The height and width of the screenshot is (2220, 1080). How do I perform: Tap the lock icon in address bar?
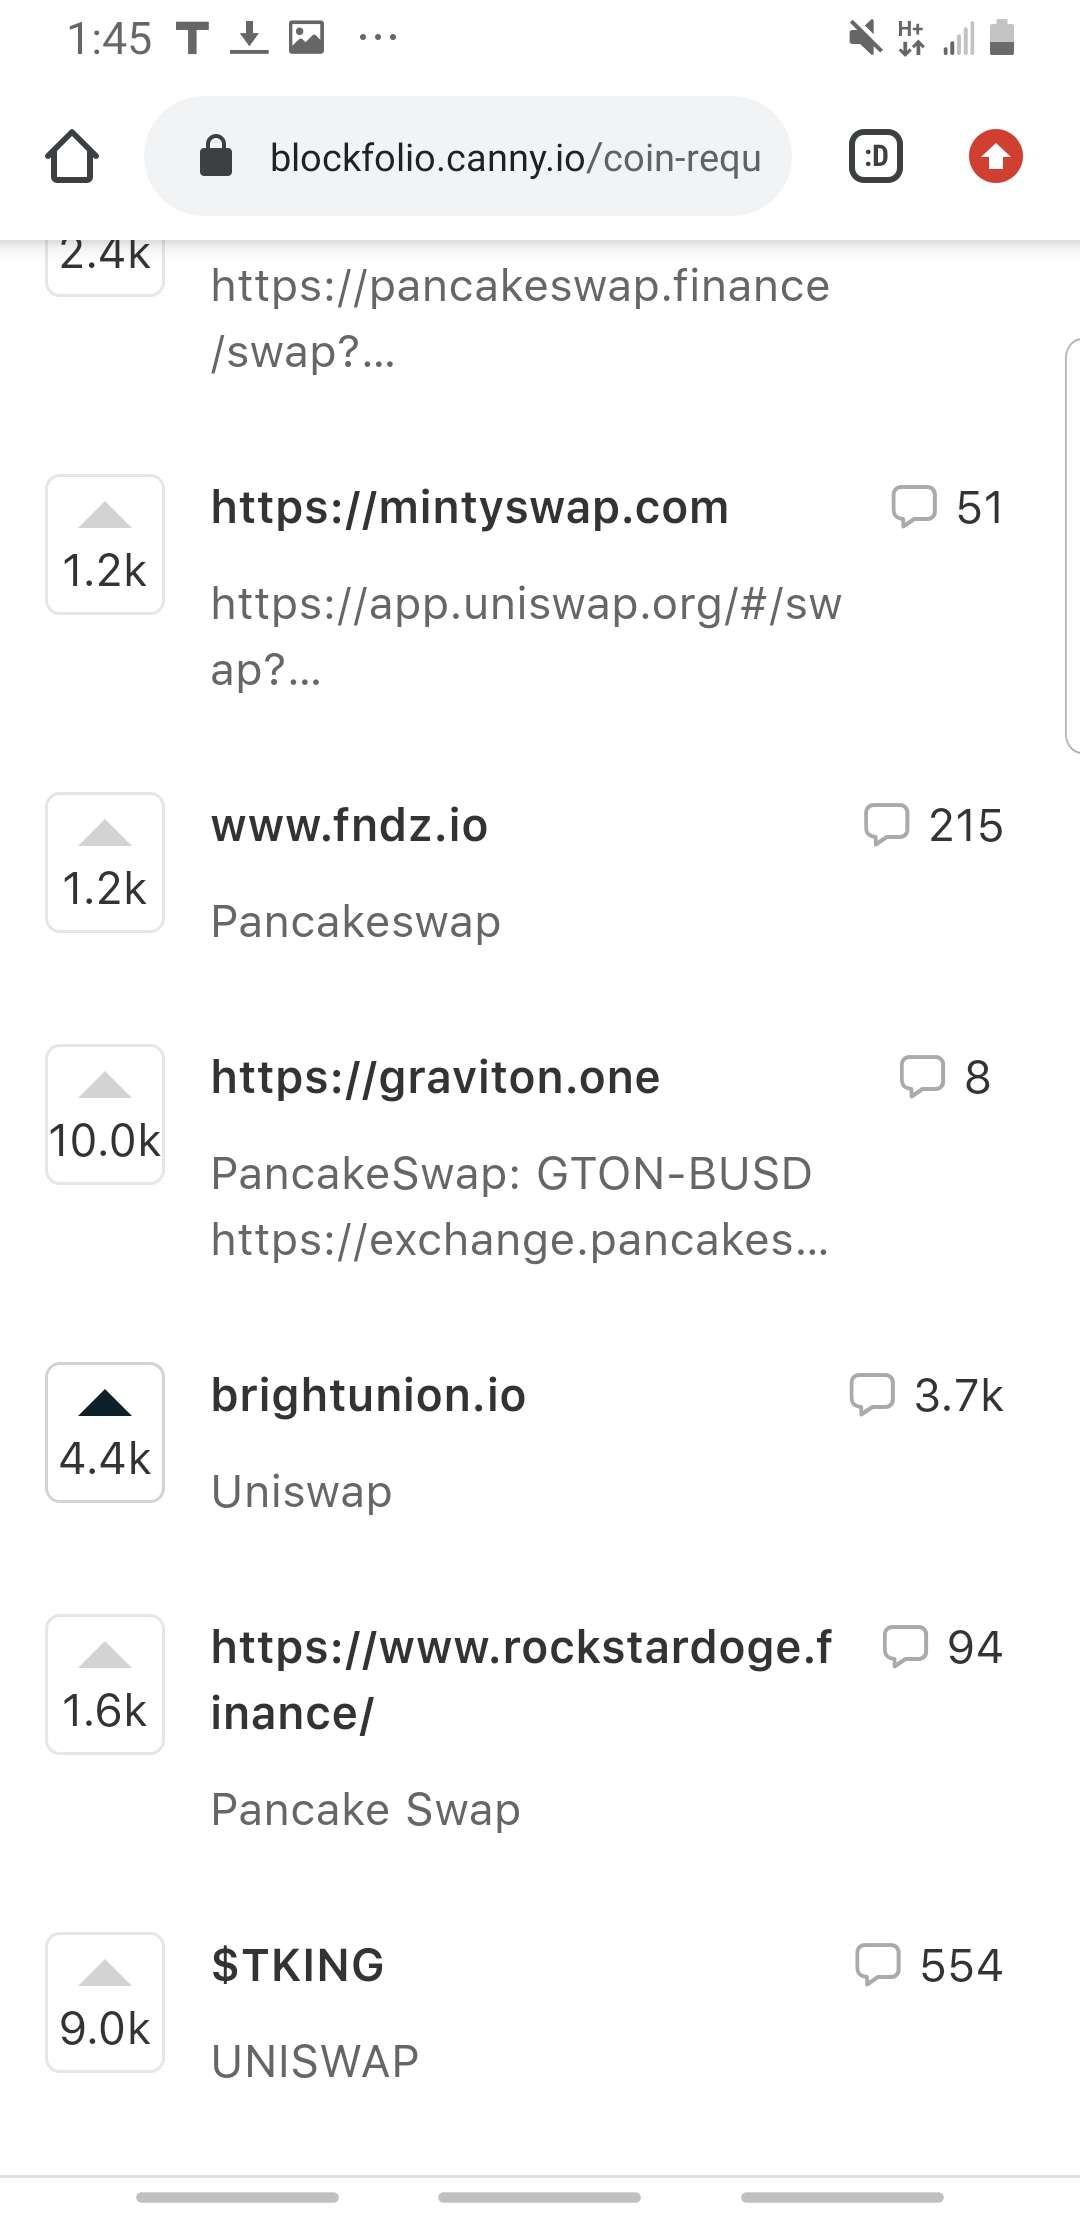[216, 156]
